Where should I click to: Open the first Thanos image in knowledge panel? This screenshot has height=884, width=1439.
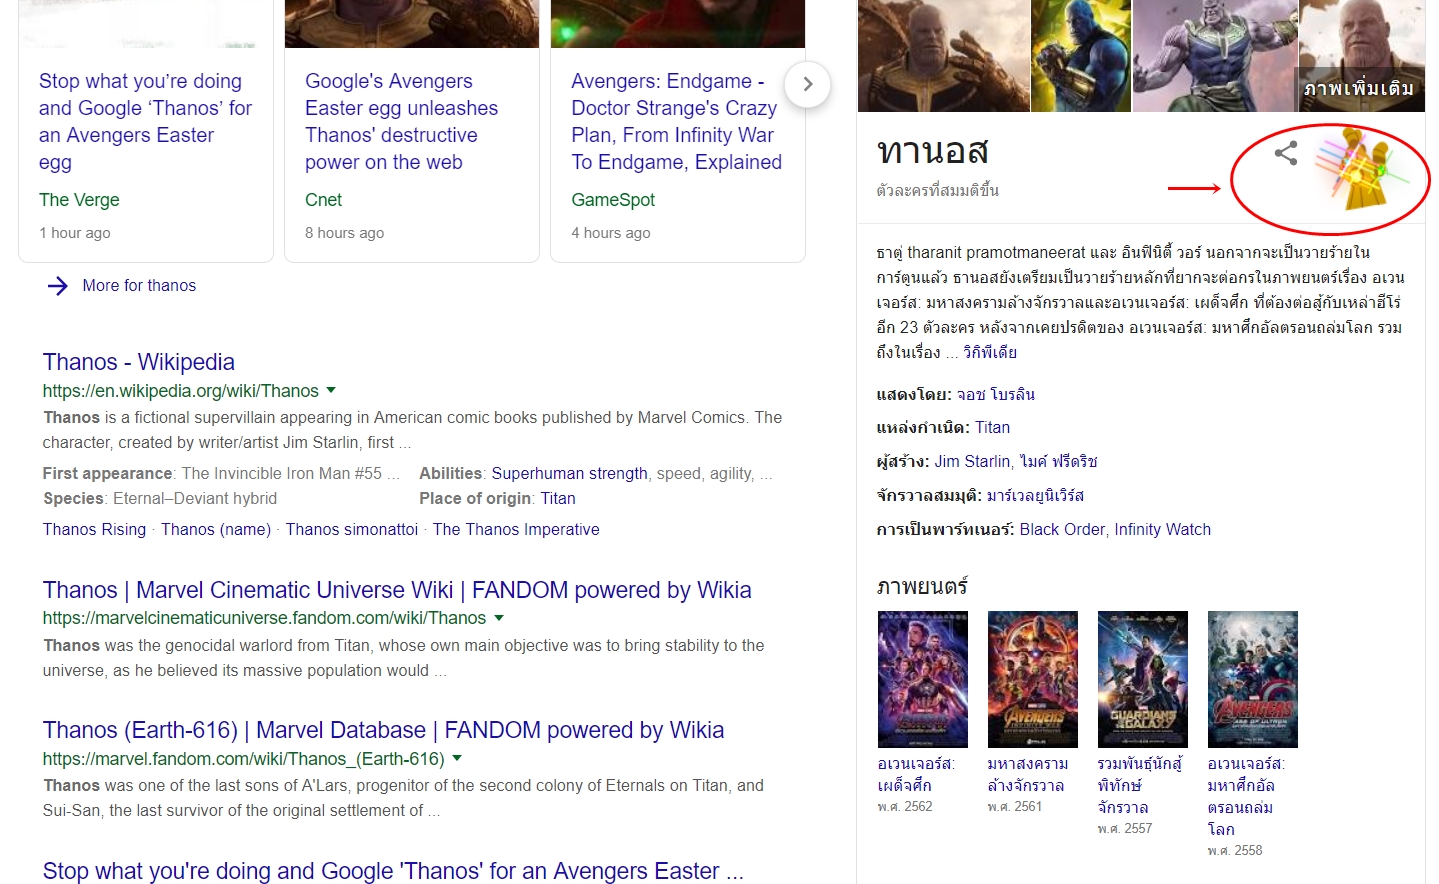point(944,56)
